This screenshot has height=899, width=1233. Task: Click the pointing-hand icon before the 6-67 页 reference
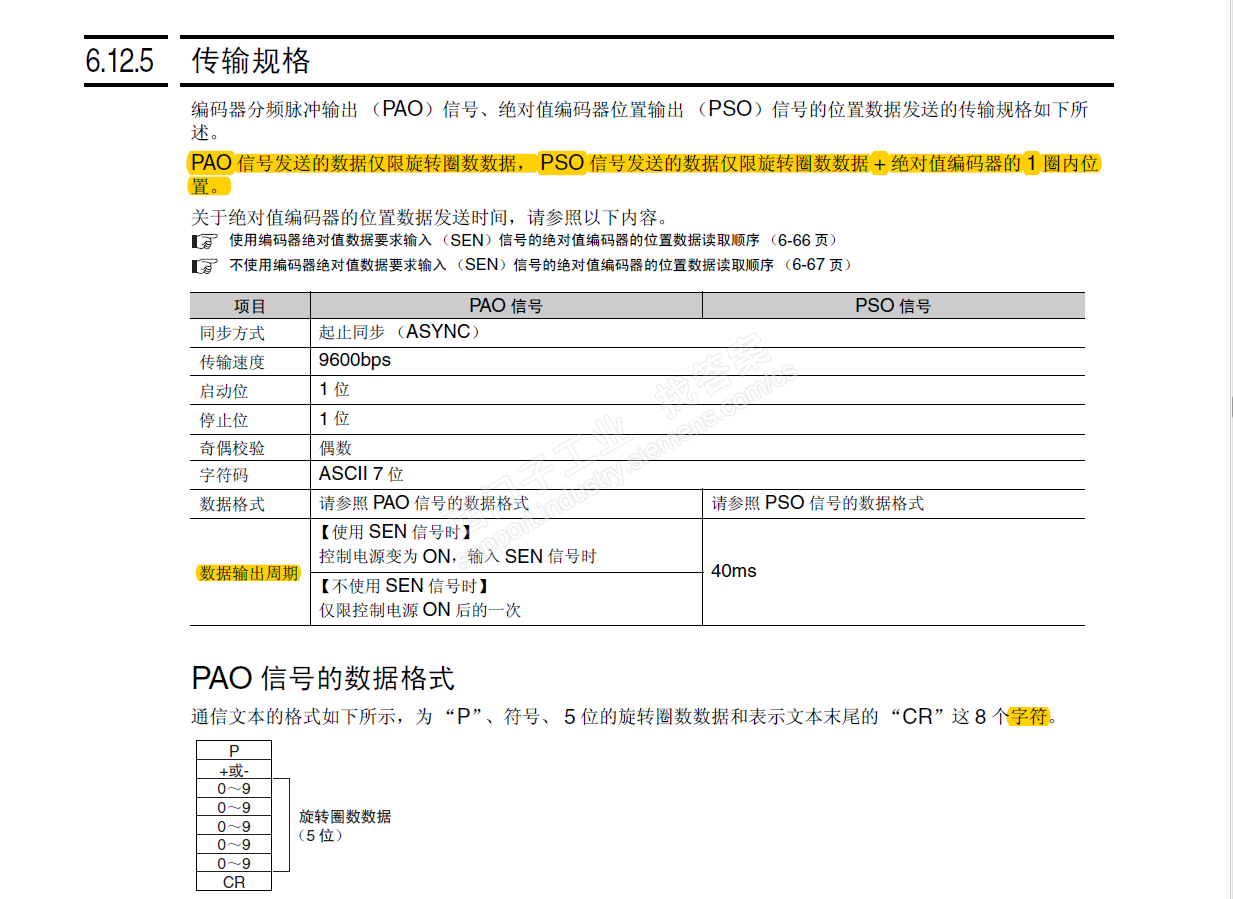coord(204,266)
